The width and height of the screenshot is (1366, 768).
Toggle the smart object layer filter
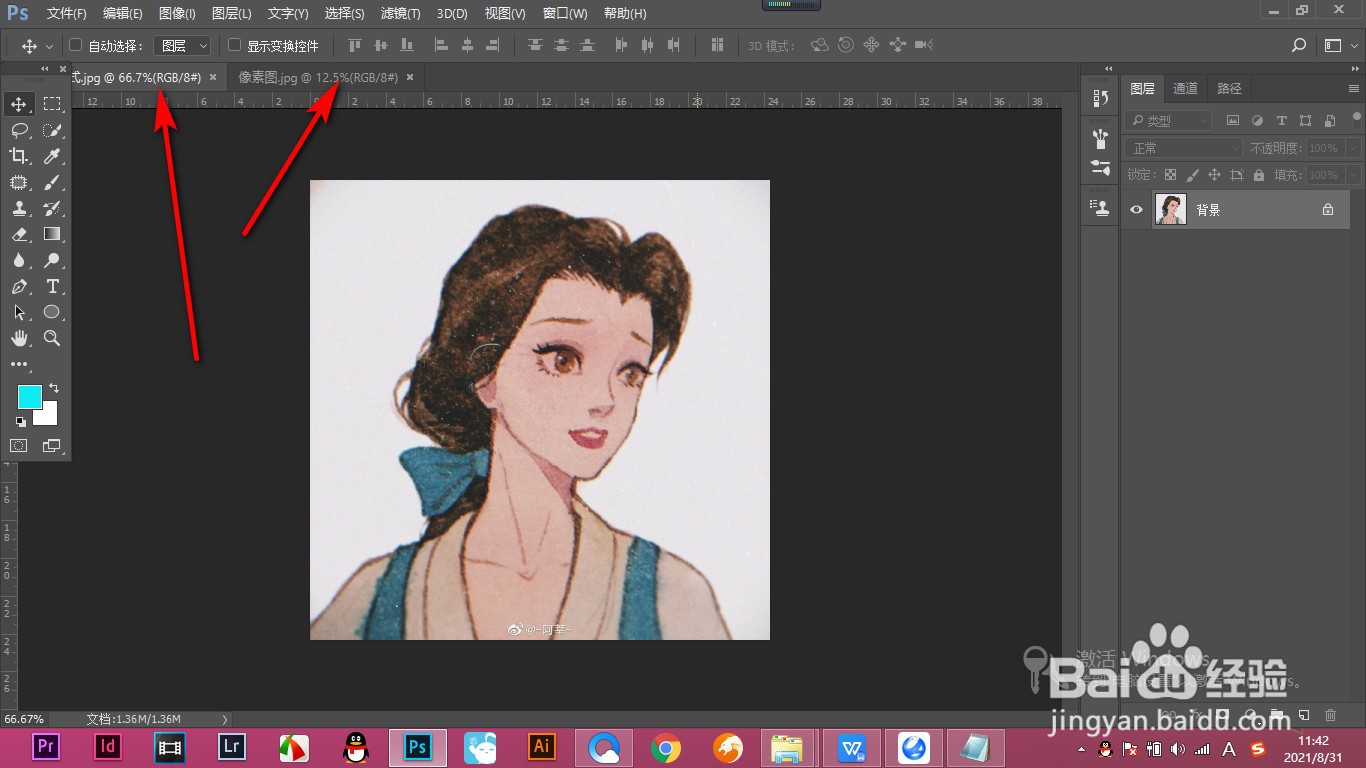click(x=1329, y=120)
